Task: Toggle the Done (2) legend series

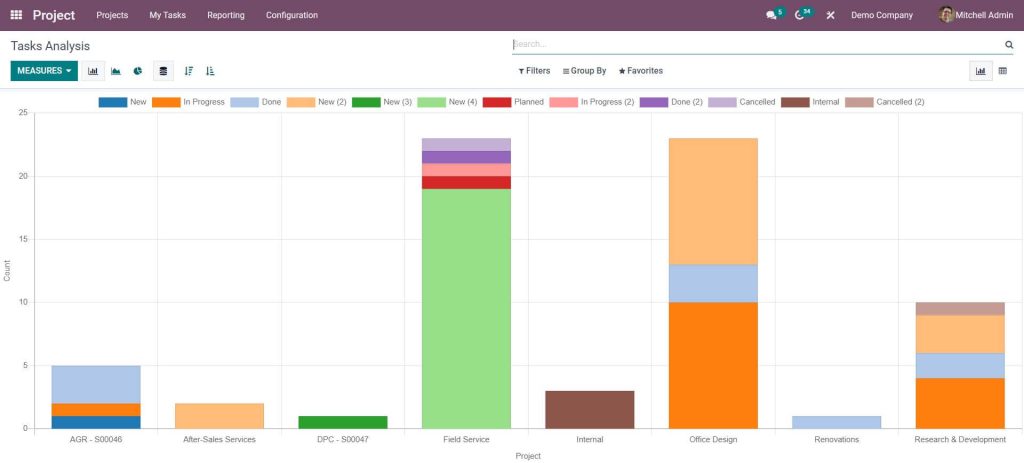Action: click(x=671, y=102)
